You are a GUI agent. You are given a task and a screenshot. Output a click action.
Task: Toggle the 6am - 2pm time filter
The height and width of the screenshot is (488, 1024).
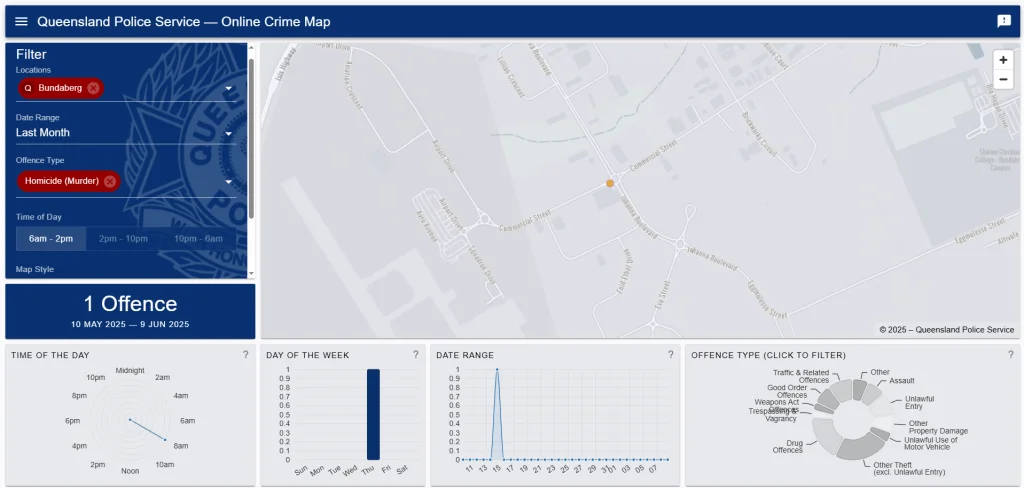pyautogui.click(x=51, y=238)
